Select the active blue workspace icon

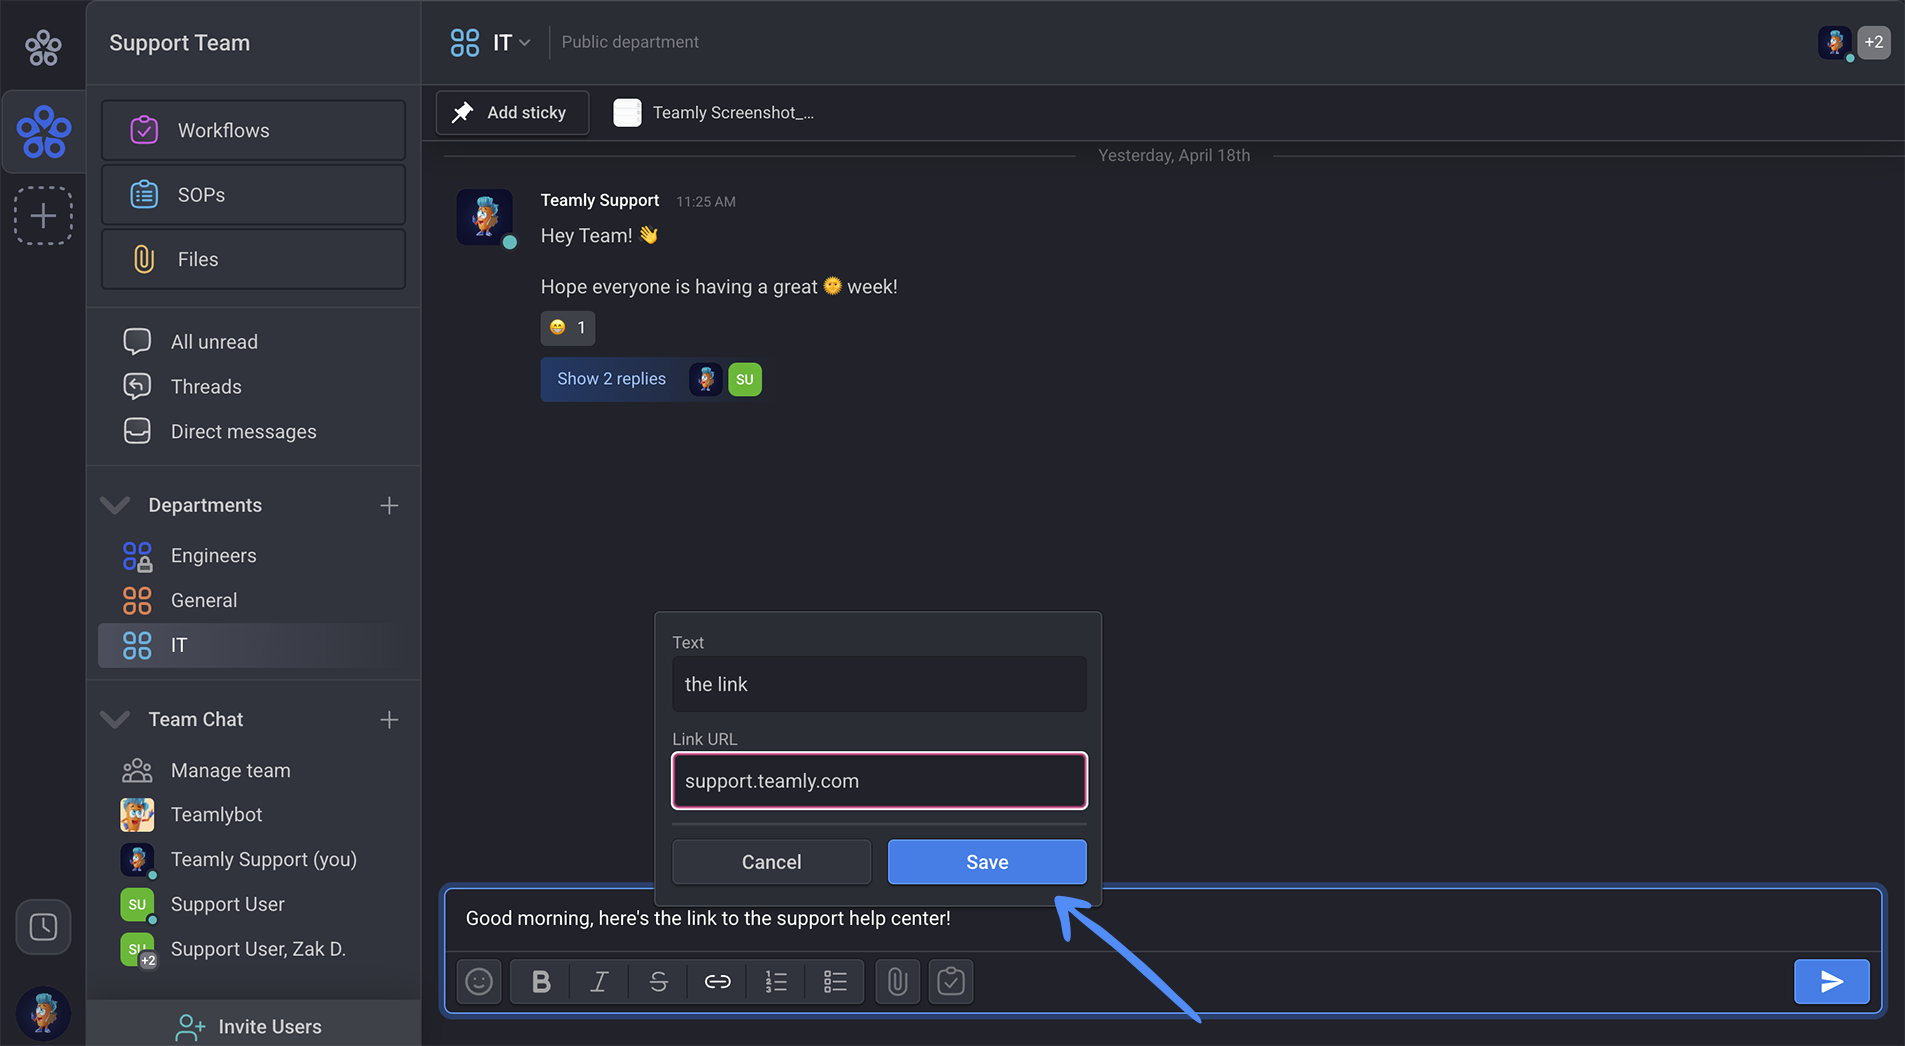point(44,132)
